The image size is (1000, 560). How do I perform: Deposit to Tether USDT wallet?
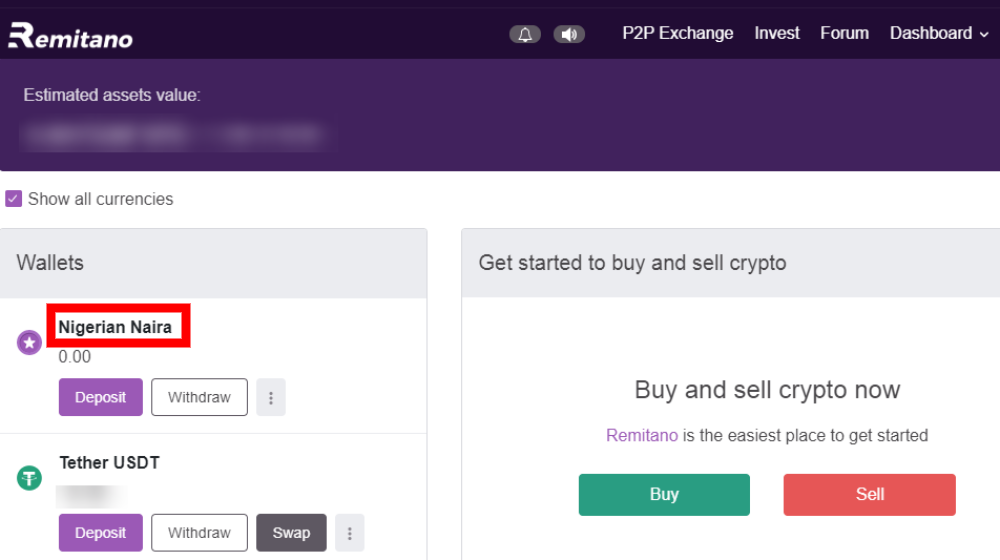[x=101, y=533]
